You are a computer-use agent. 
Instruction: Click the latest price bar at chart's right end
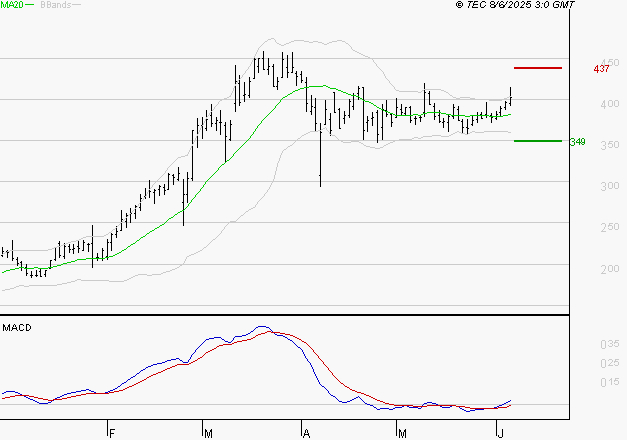click(511, 96)
